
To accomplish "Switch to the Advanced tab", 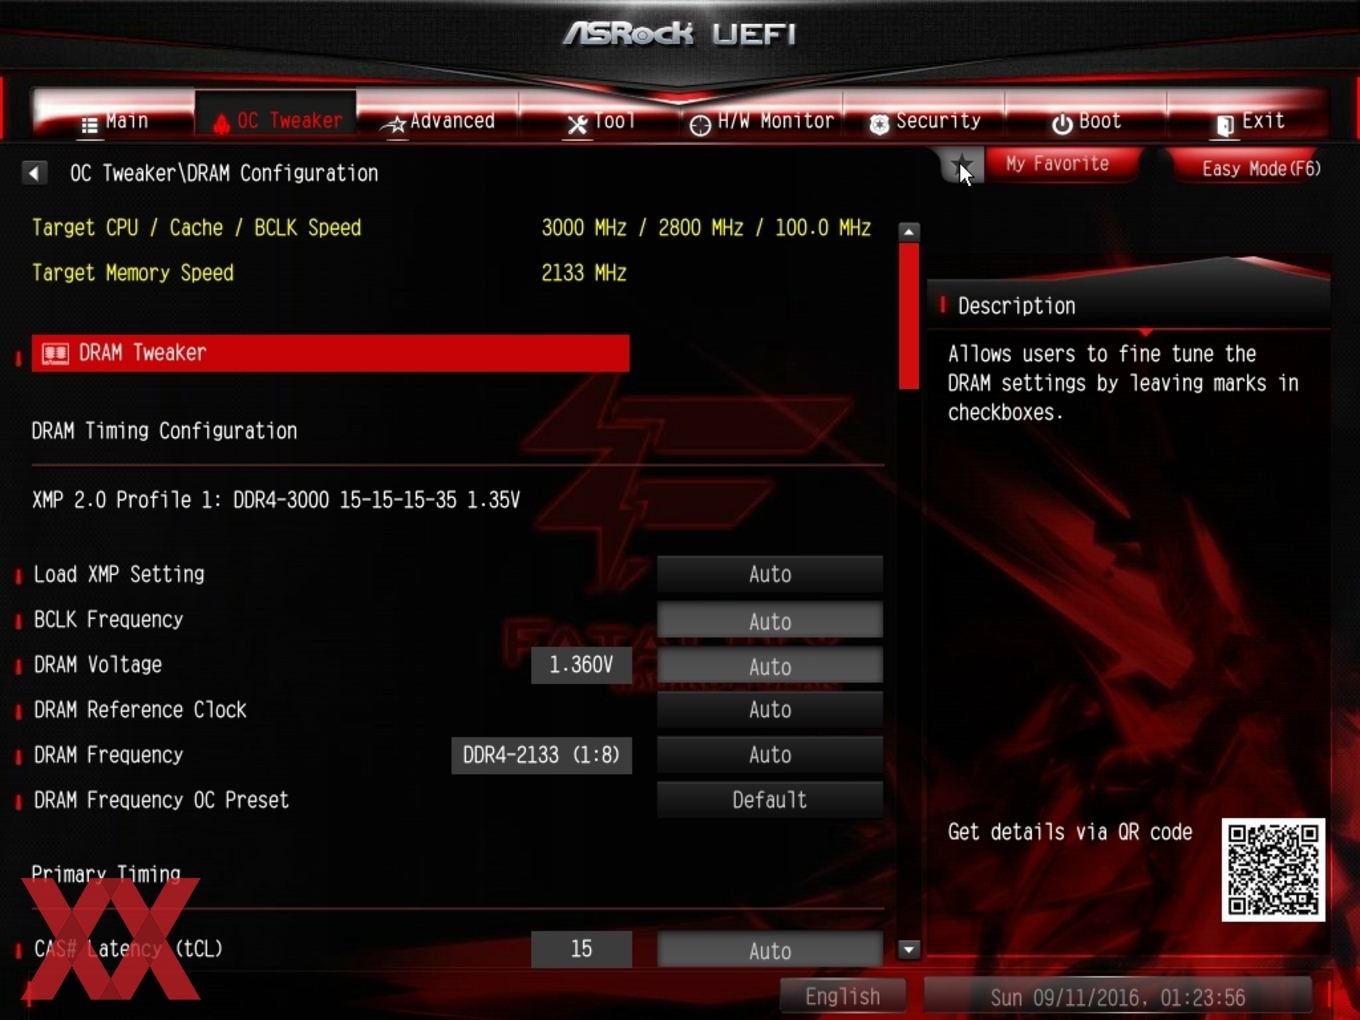I will 439,121.
